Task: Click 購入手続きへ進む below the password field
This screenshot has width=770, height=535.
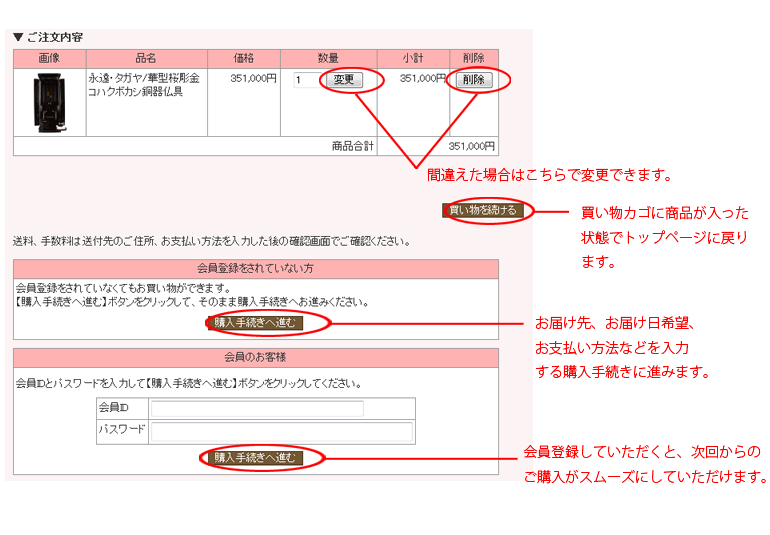Action: (x=255, y=458)
